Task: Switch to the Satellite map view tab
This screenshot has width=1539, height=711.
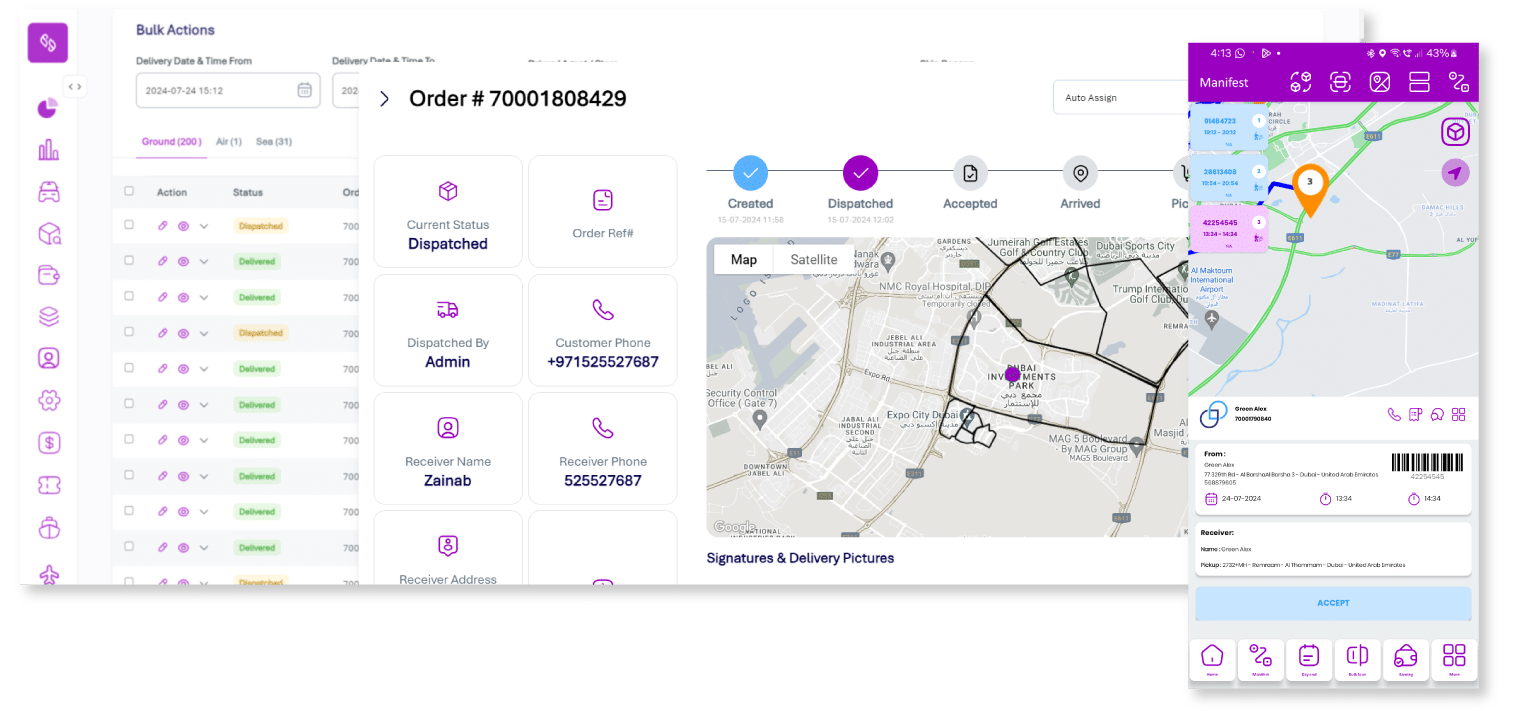Action: click(x=814, y=259)
